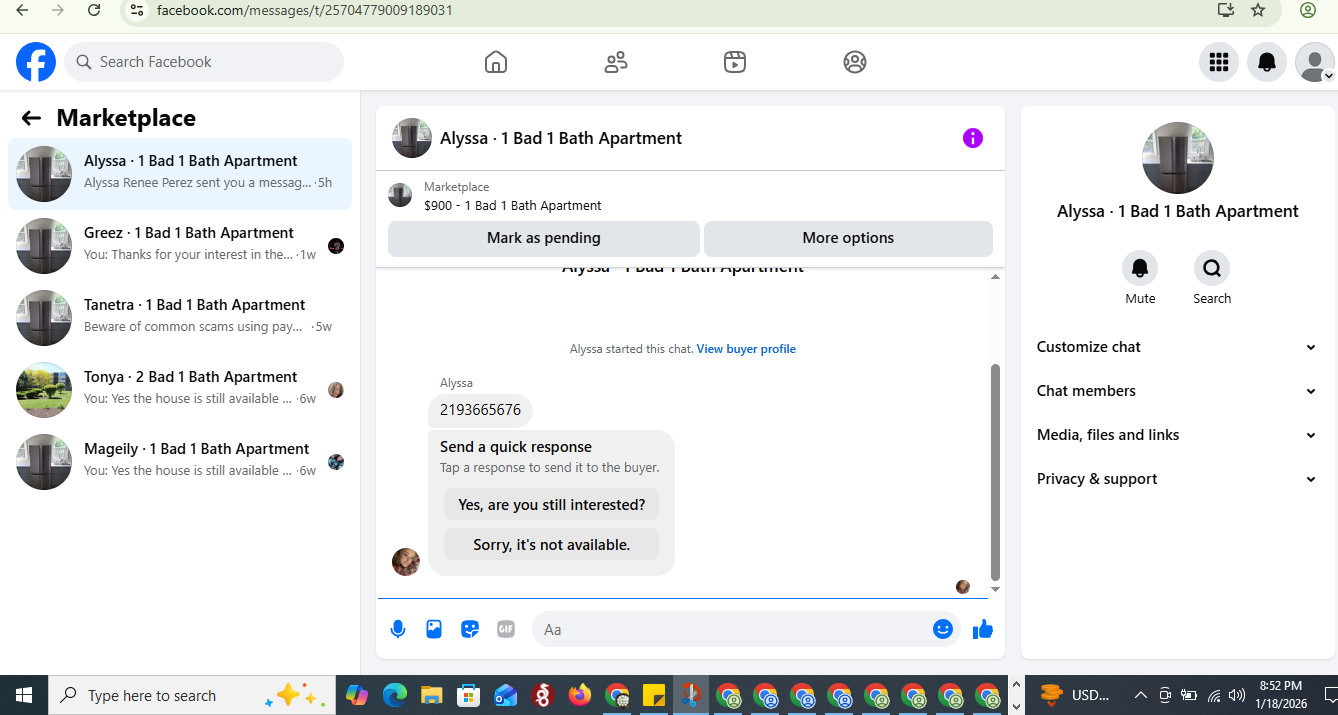Click the 2193665676 message bubble

(x=480, y=410)
